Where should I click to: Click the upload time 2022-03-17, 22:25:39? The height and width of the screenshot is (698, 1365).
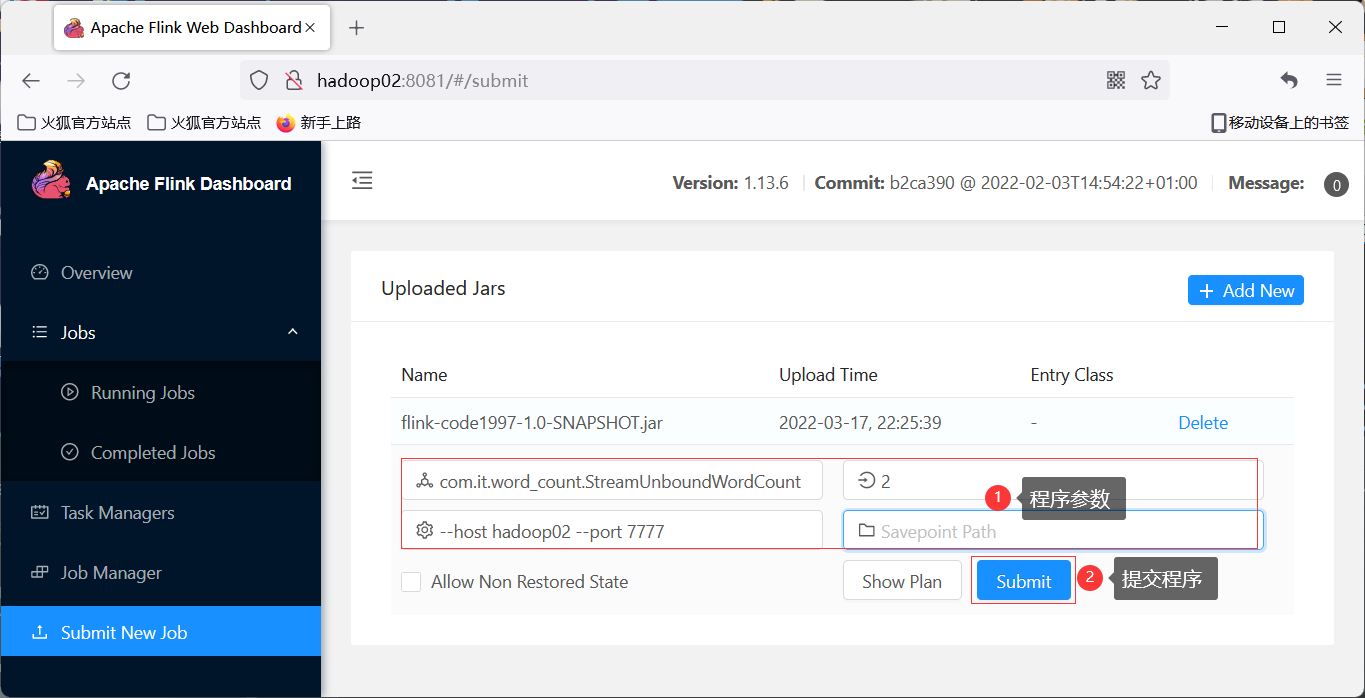(860, 423)
